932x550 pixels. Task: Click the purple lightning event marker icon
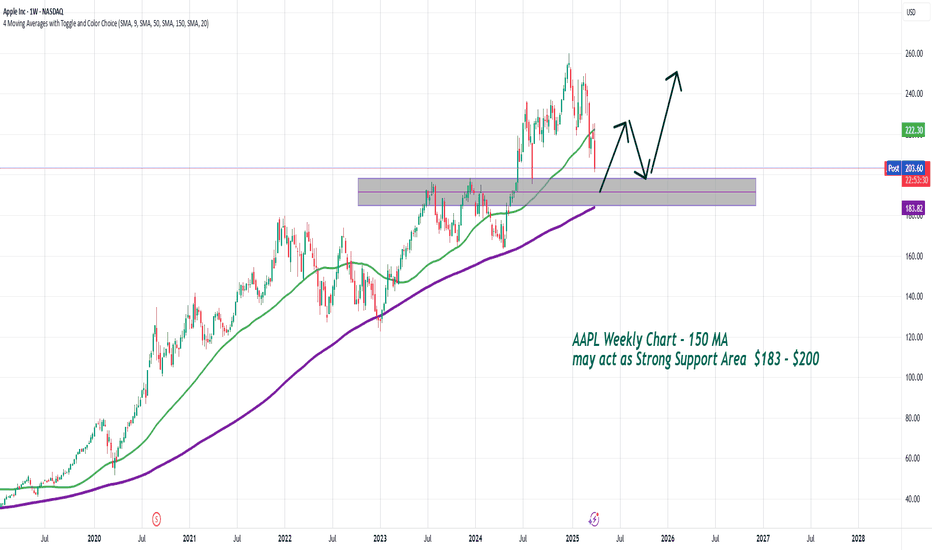[593, 519]
